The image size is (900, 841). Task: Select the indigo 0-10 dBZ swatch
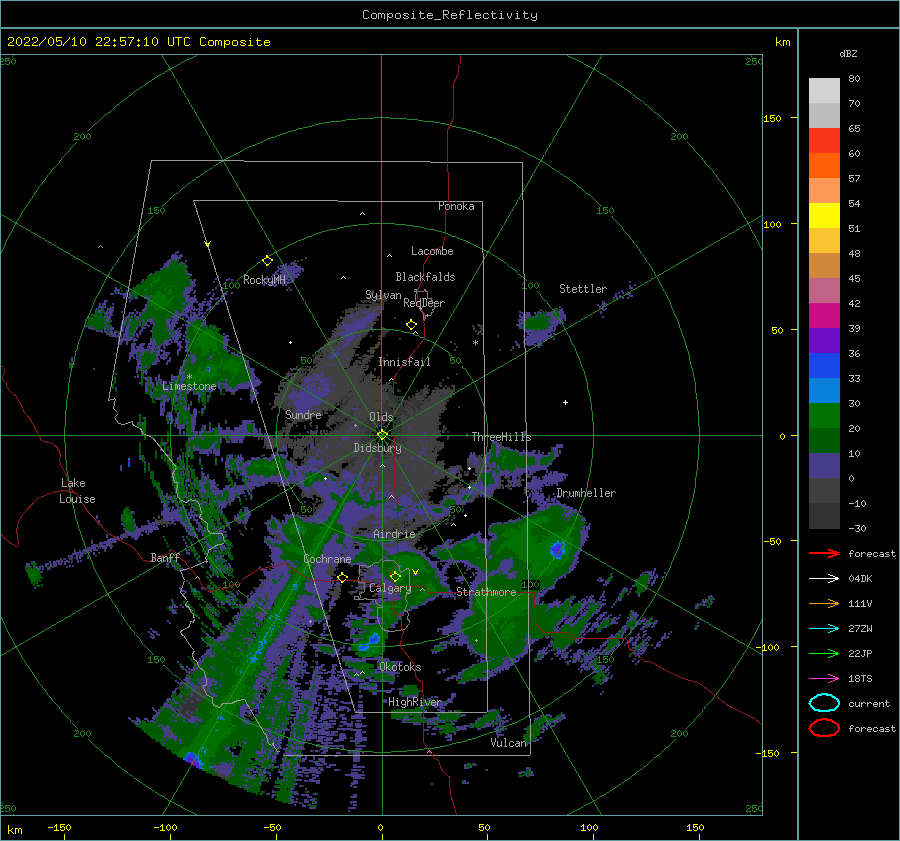click(824, 465)
